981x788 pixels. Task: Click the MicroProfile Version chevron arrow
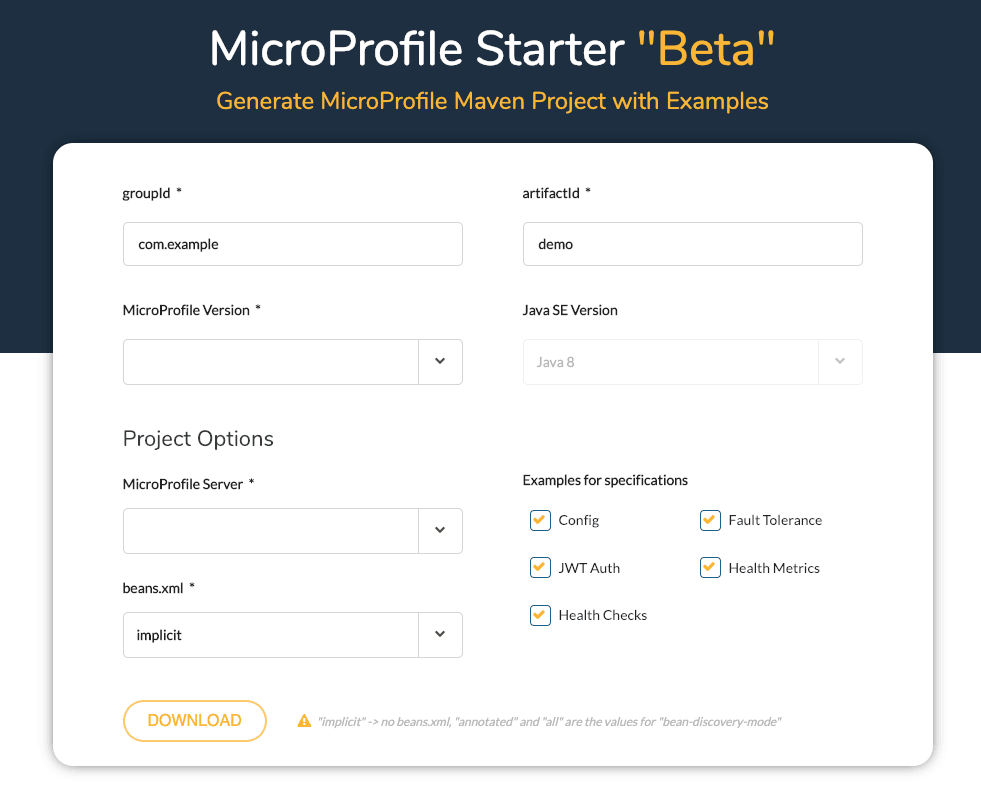coord(440,361)
